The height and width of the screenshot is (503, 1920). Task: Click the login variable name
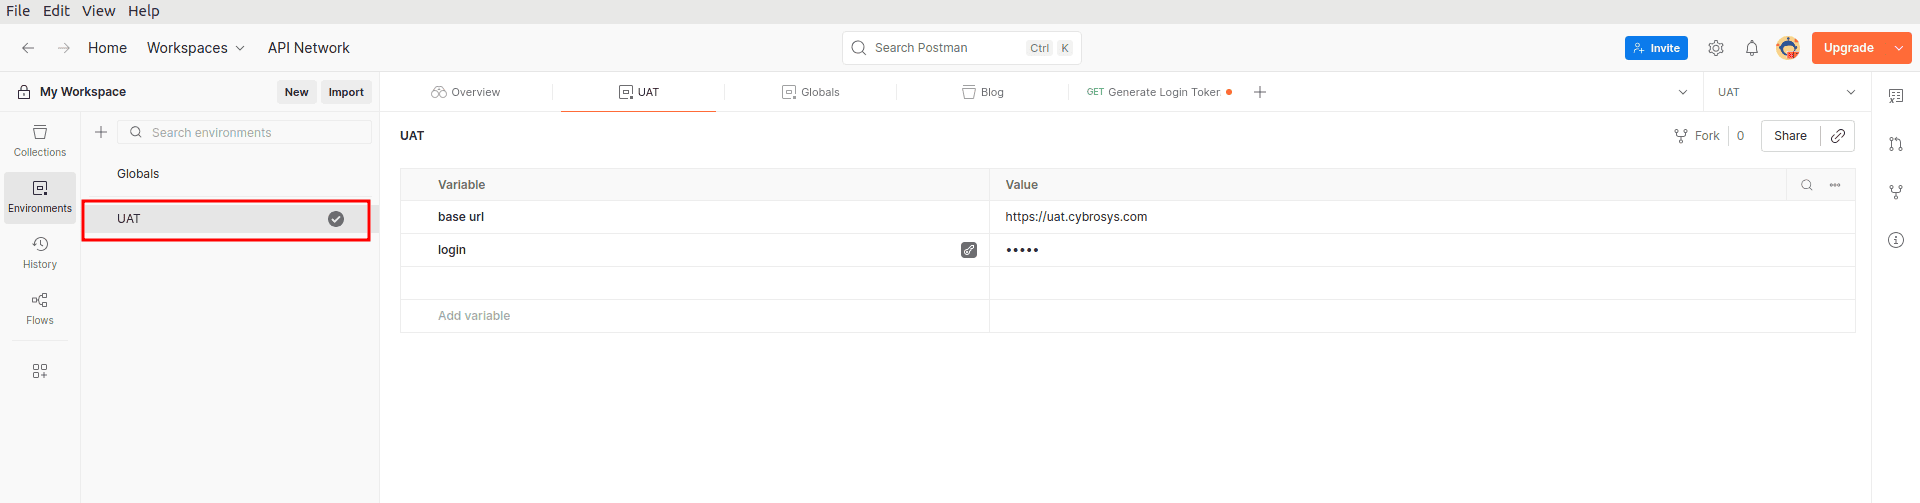pos(452,250)
